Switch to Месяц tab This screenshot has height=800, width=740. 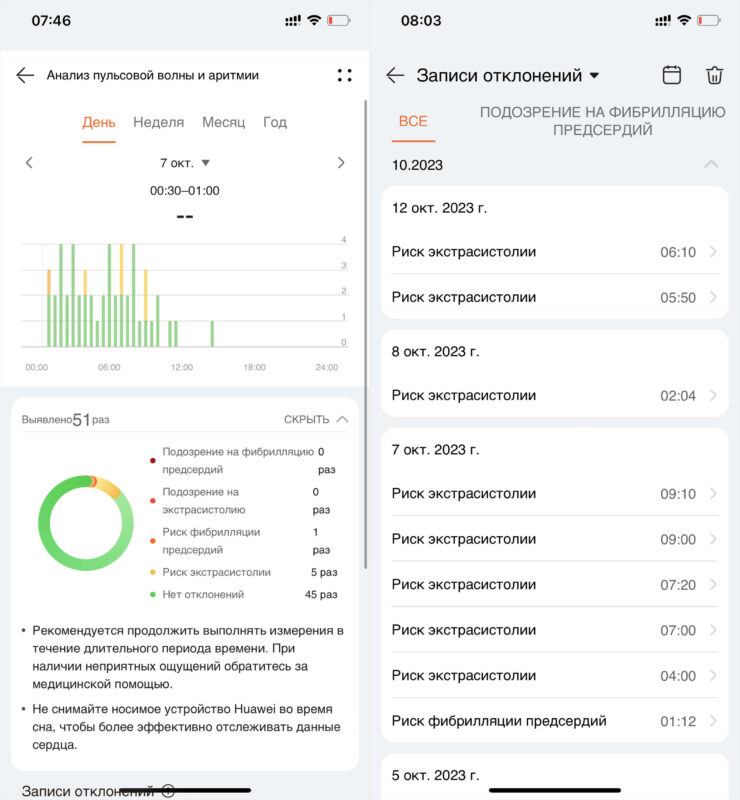click(223, 122)
